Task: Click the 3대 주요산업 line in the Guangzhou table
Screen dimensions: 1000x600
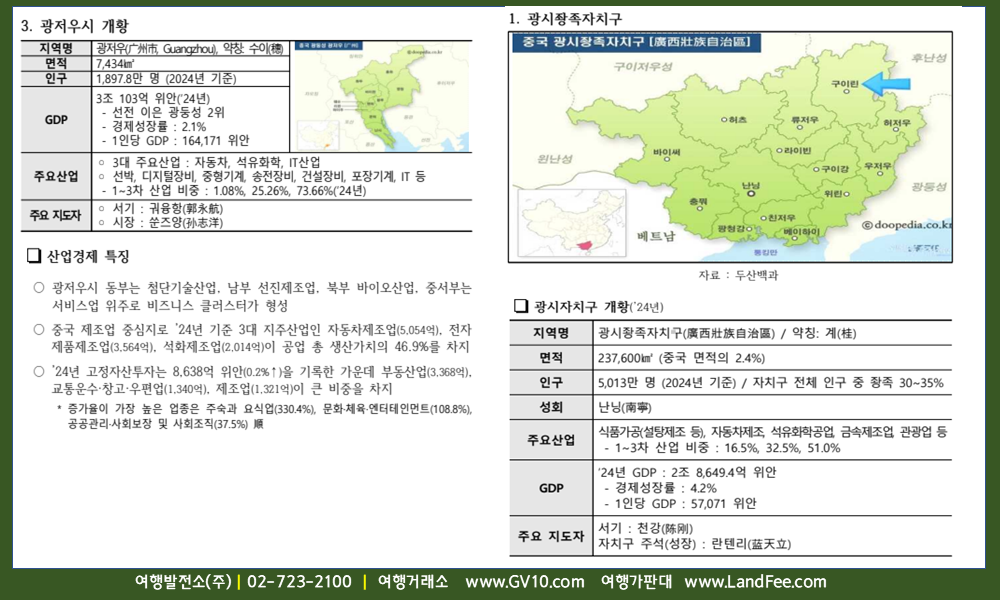Action: [209, 163]
